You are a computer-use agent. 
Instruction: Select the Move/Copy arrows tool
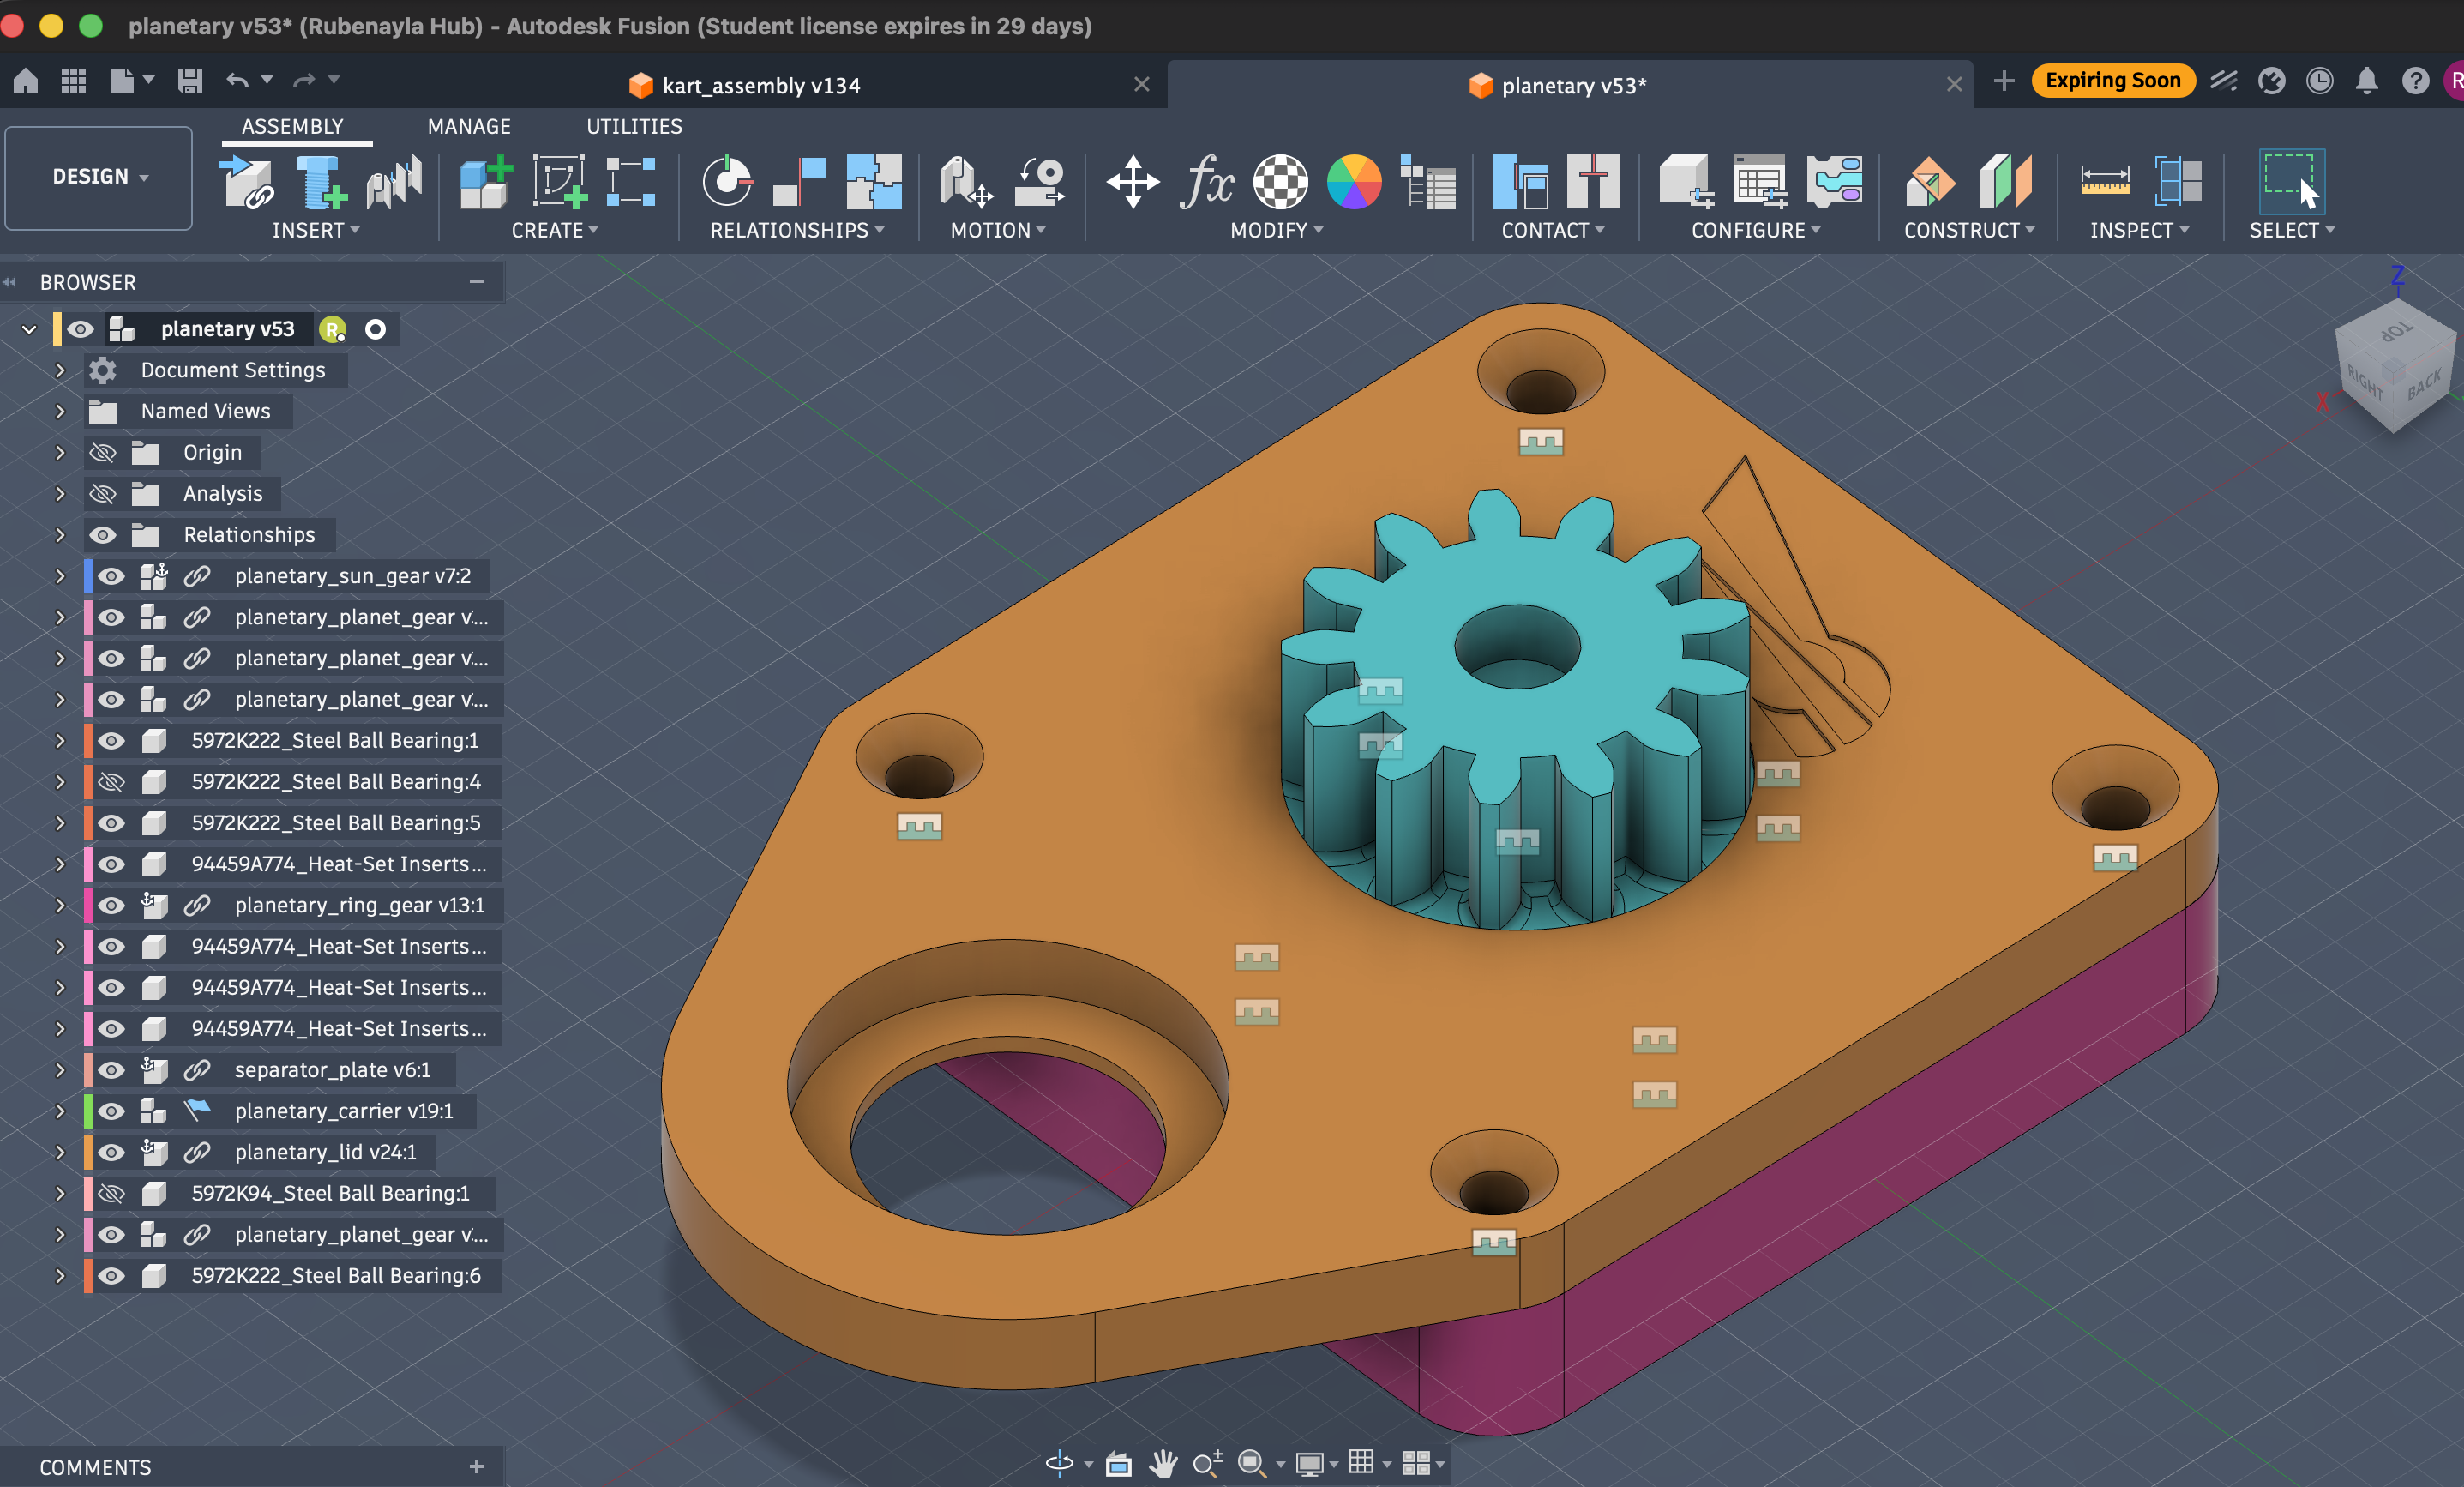pyautogui.click(x=1132, y=182)
